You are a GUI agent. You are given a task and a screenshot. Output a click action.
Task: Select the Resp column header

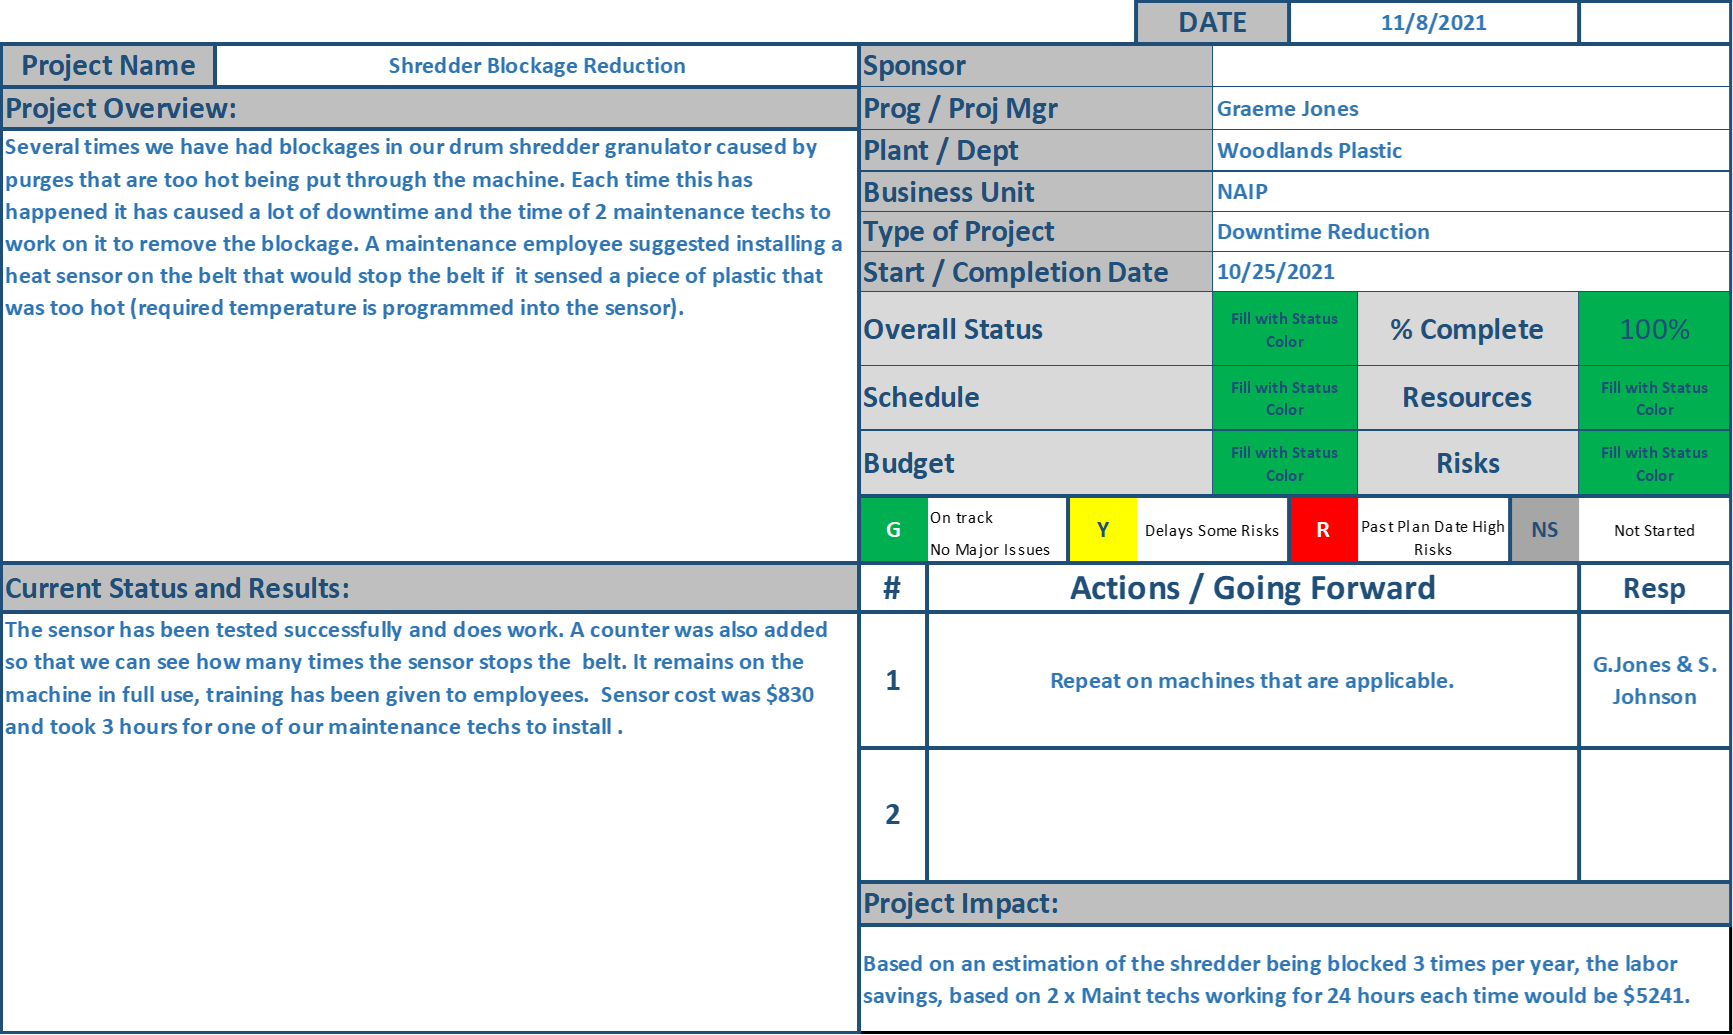1654,588
